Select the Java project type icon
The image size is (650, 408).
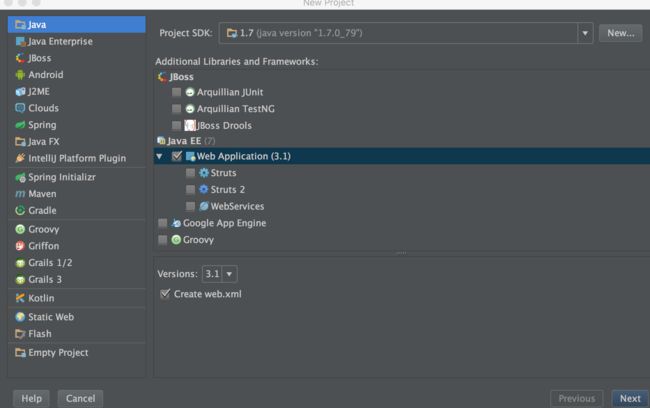(20, 24)
